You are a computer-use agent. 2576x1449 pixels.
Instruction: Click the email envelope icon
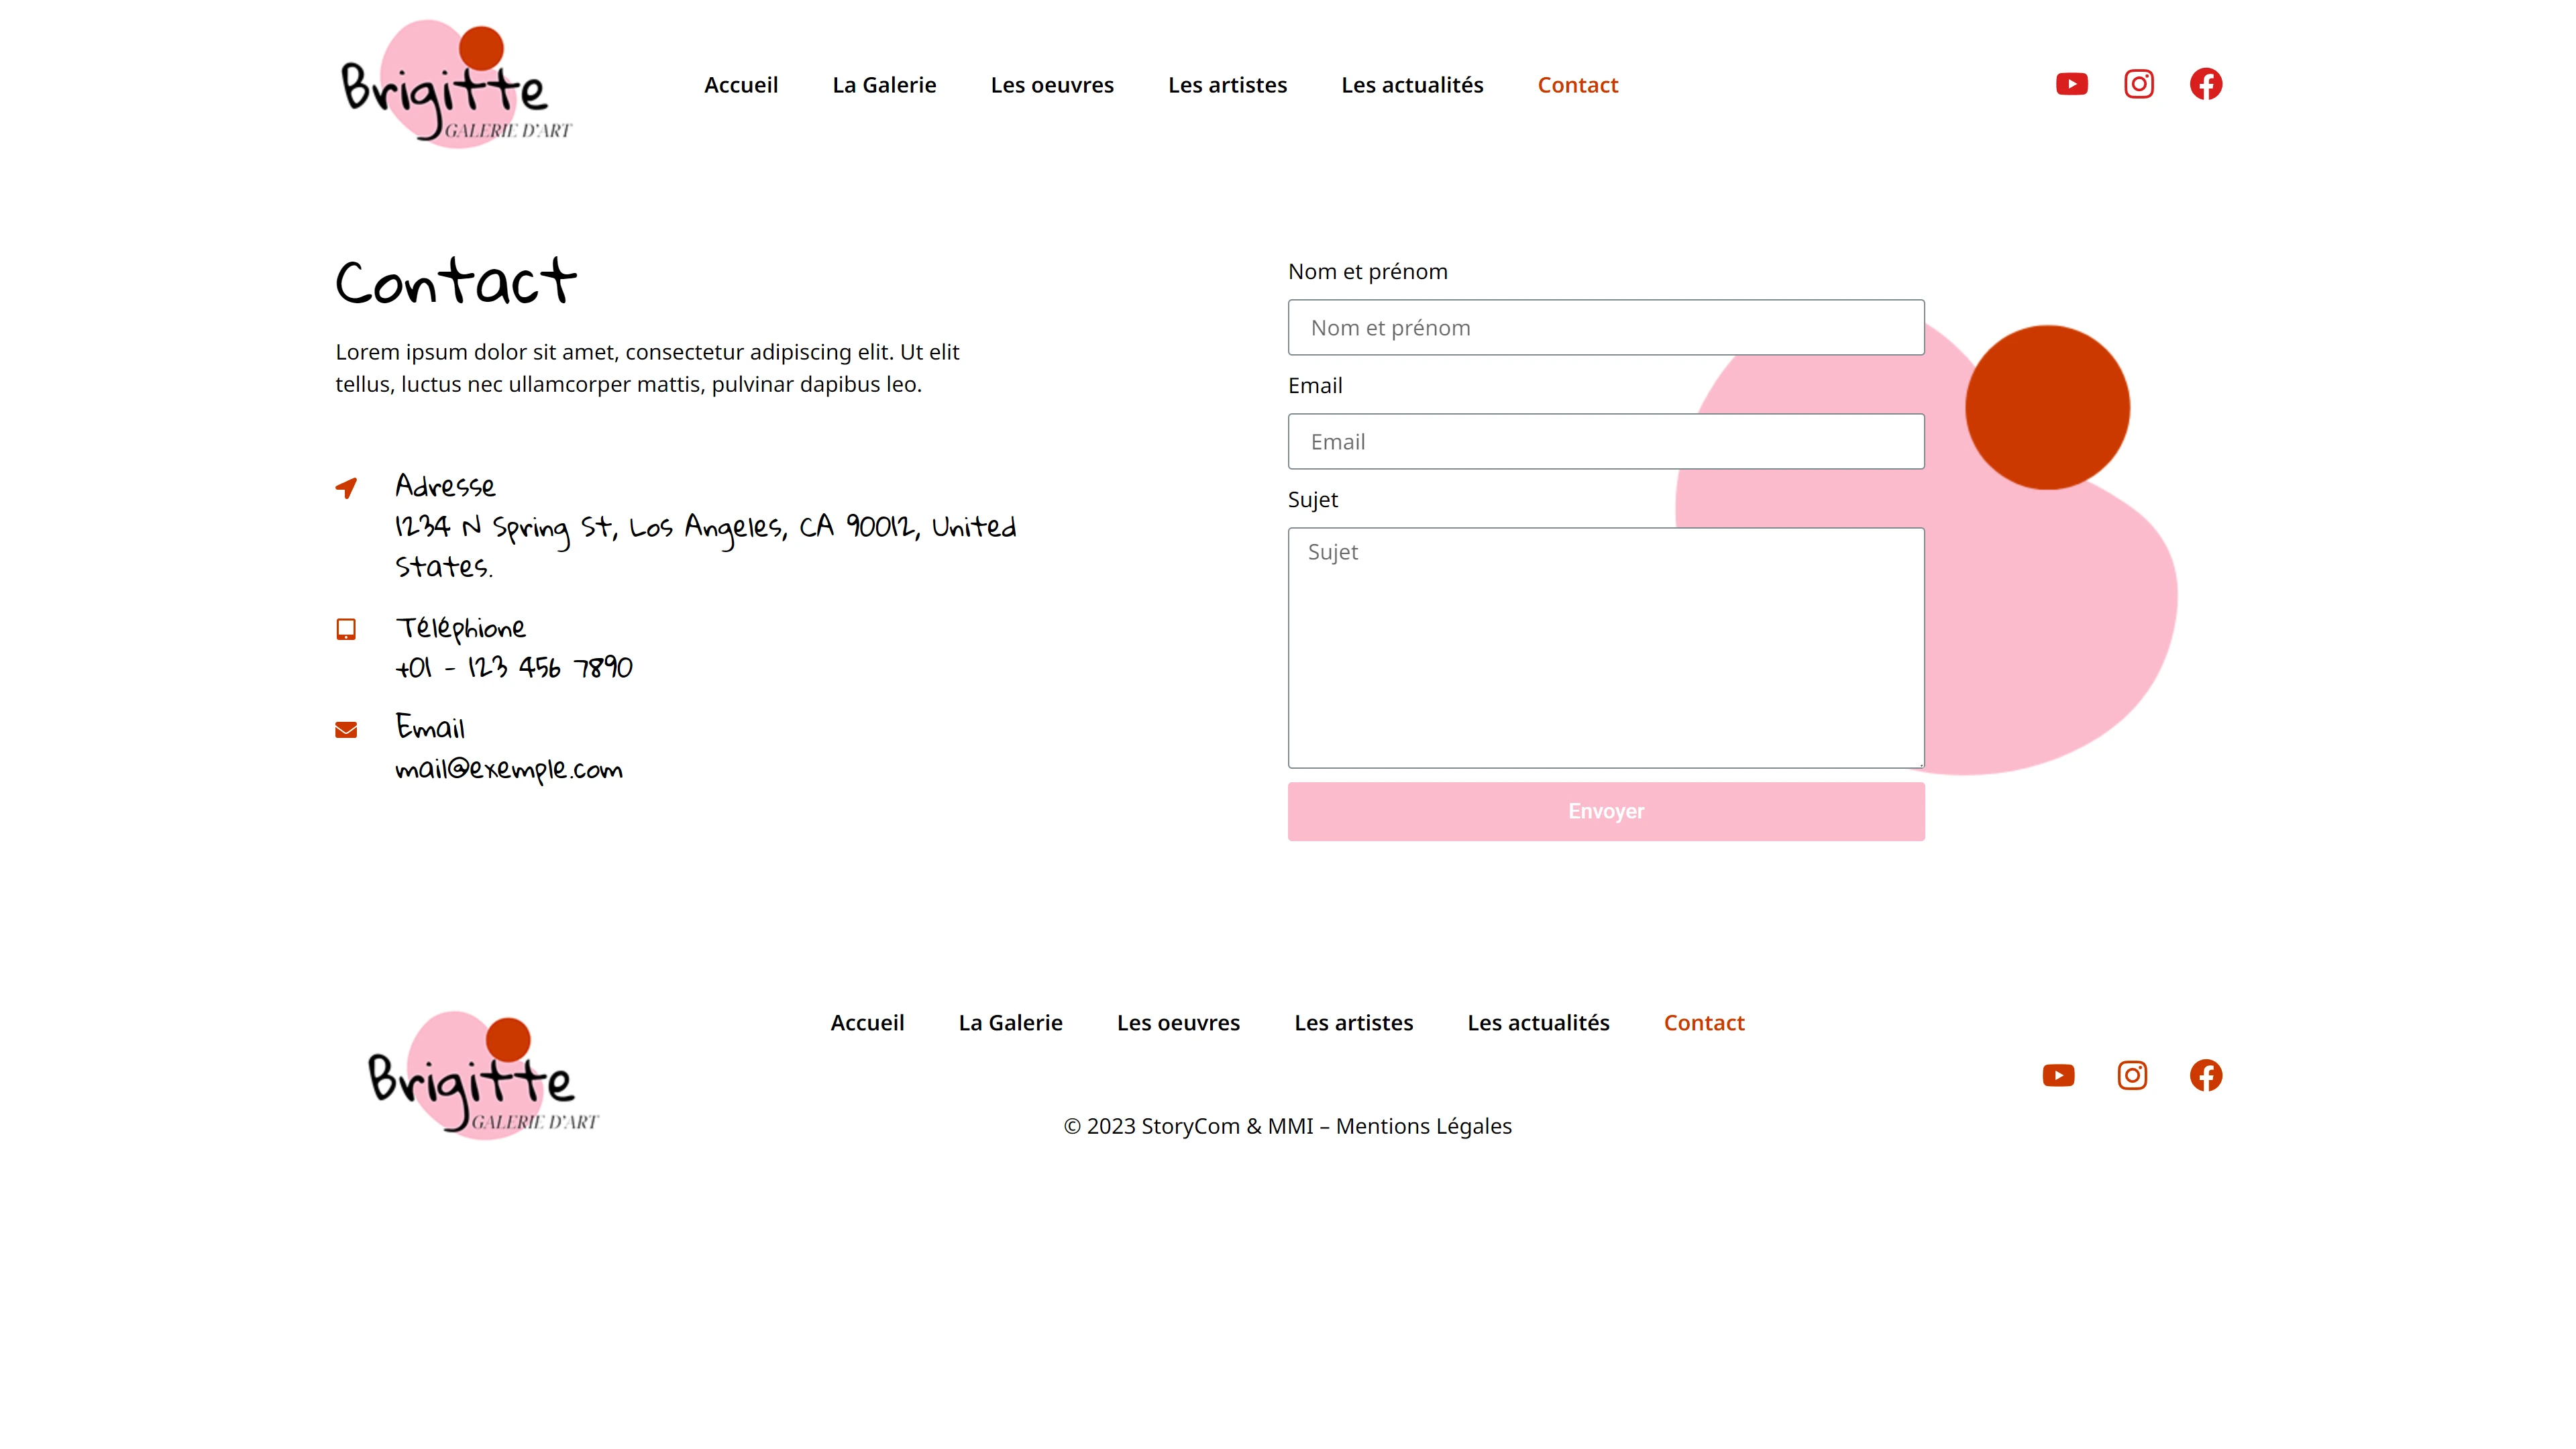point(346,730)
